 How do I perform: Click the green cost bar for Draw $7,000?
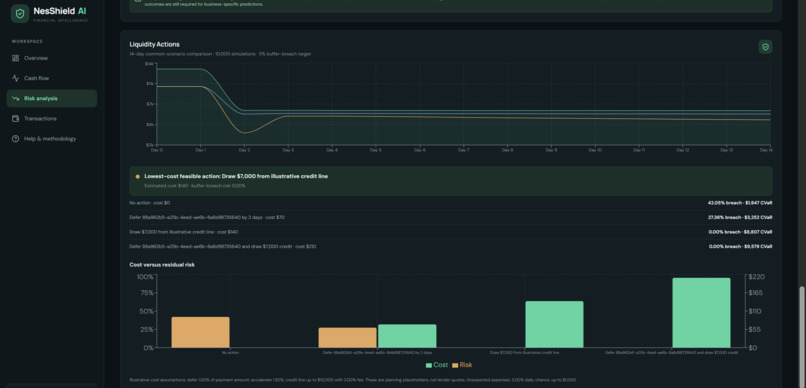click(554, 324)
